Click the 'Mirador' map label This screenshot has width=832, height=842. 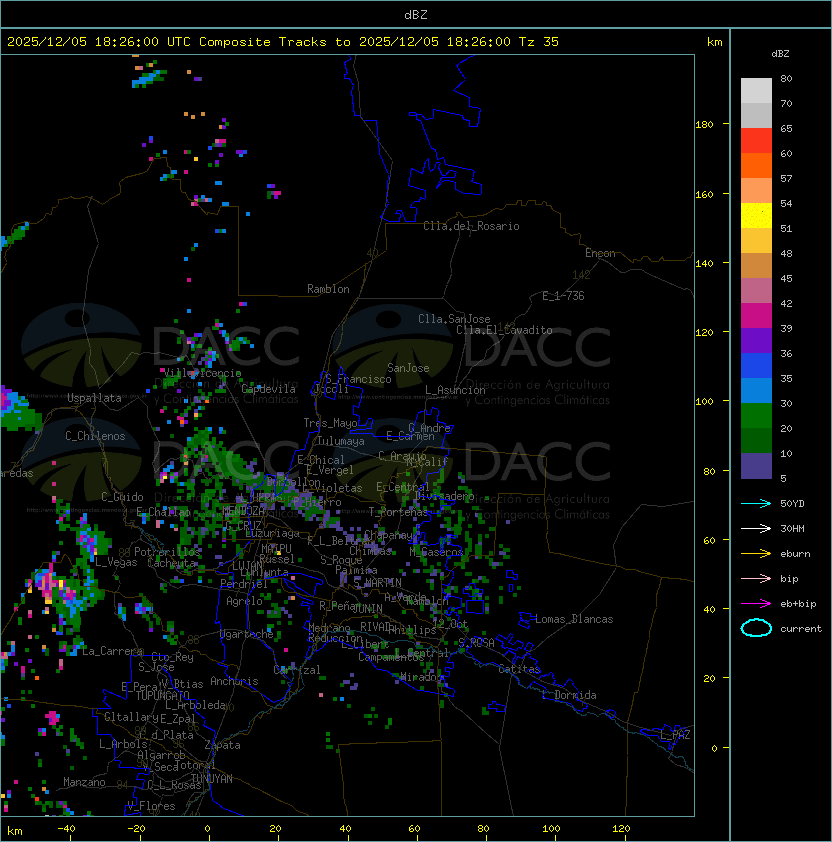[x=419, y=677]
